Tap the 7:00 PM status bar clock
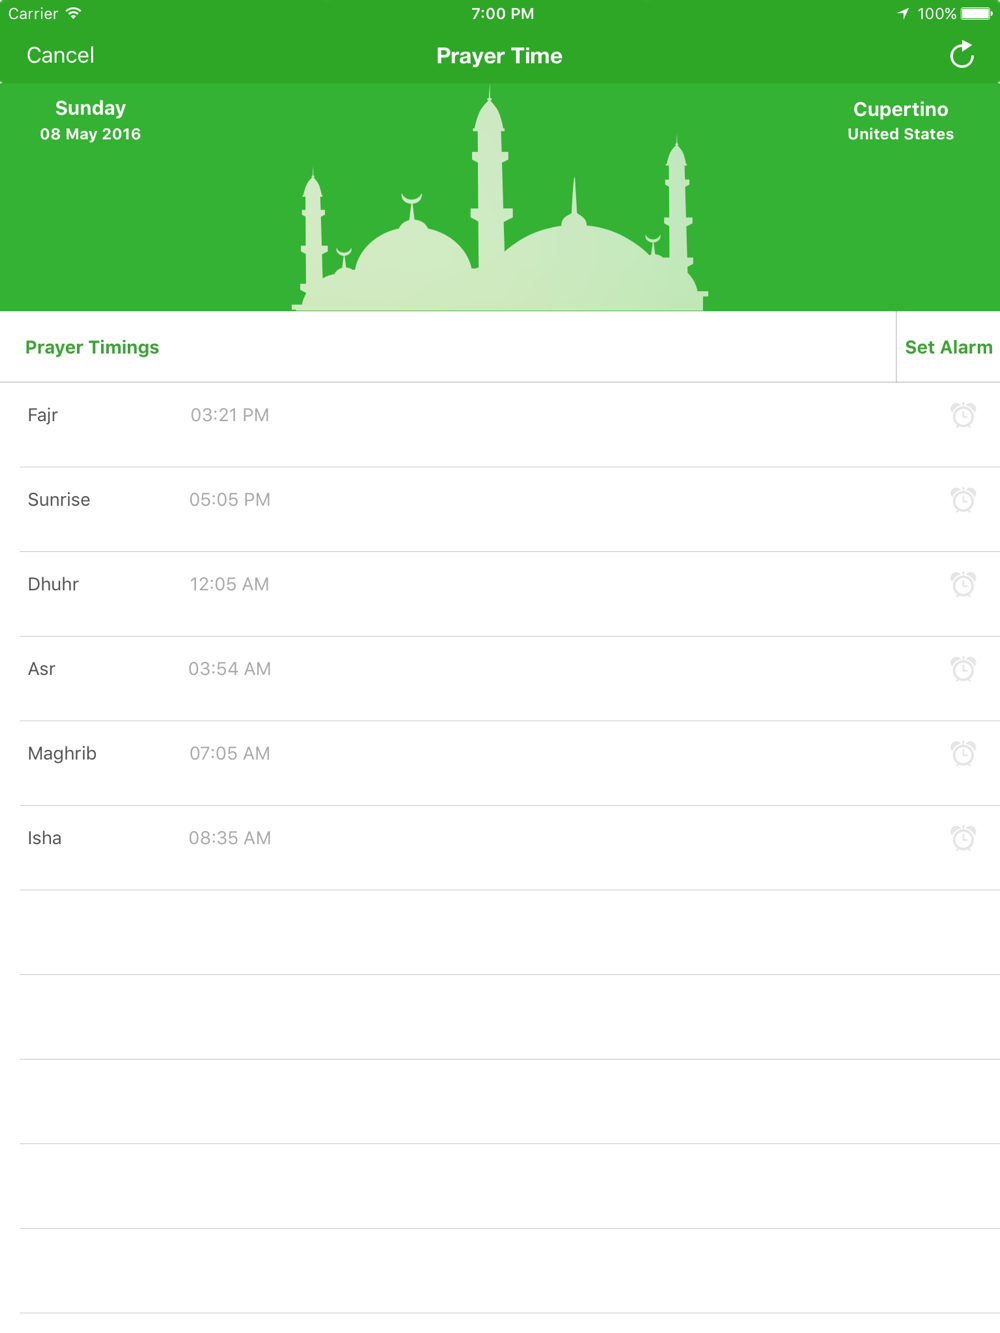 click(x=503, y=14)
